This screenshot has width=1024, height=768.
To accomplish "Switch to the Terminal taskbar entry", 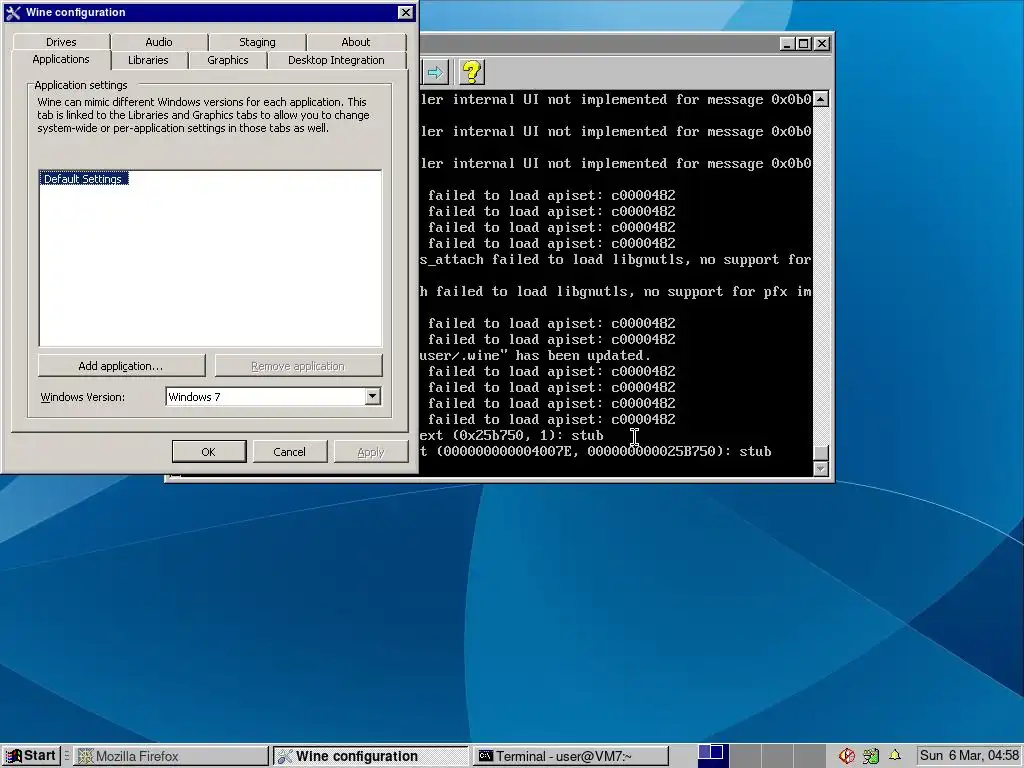I will pyautogui.click(x=571, y=756).
